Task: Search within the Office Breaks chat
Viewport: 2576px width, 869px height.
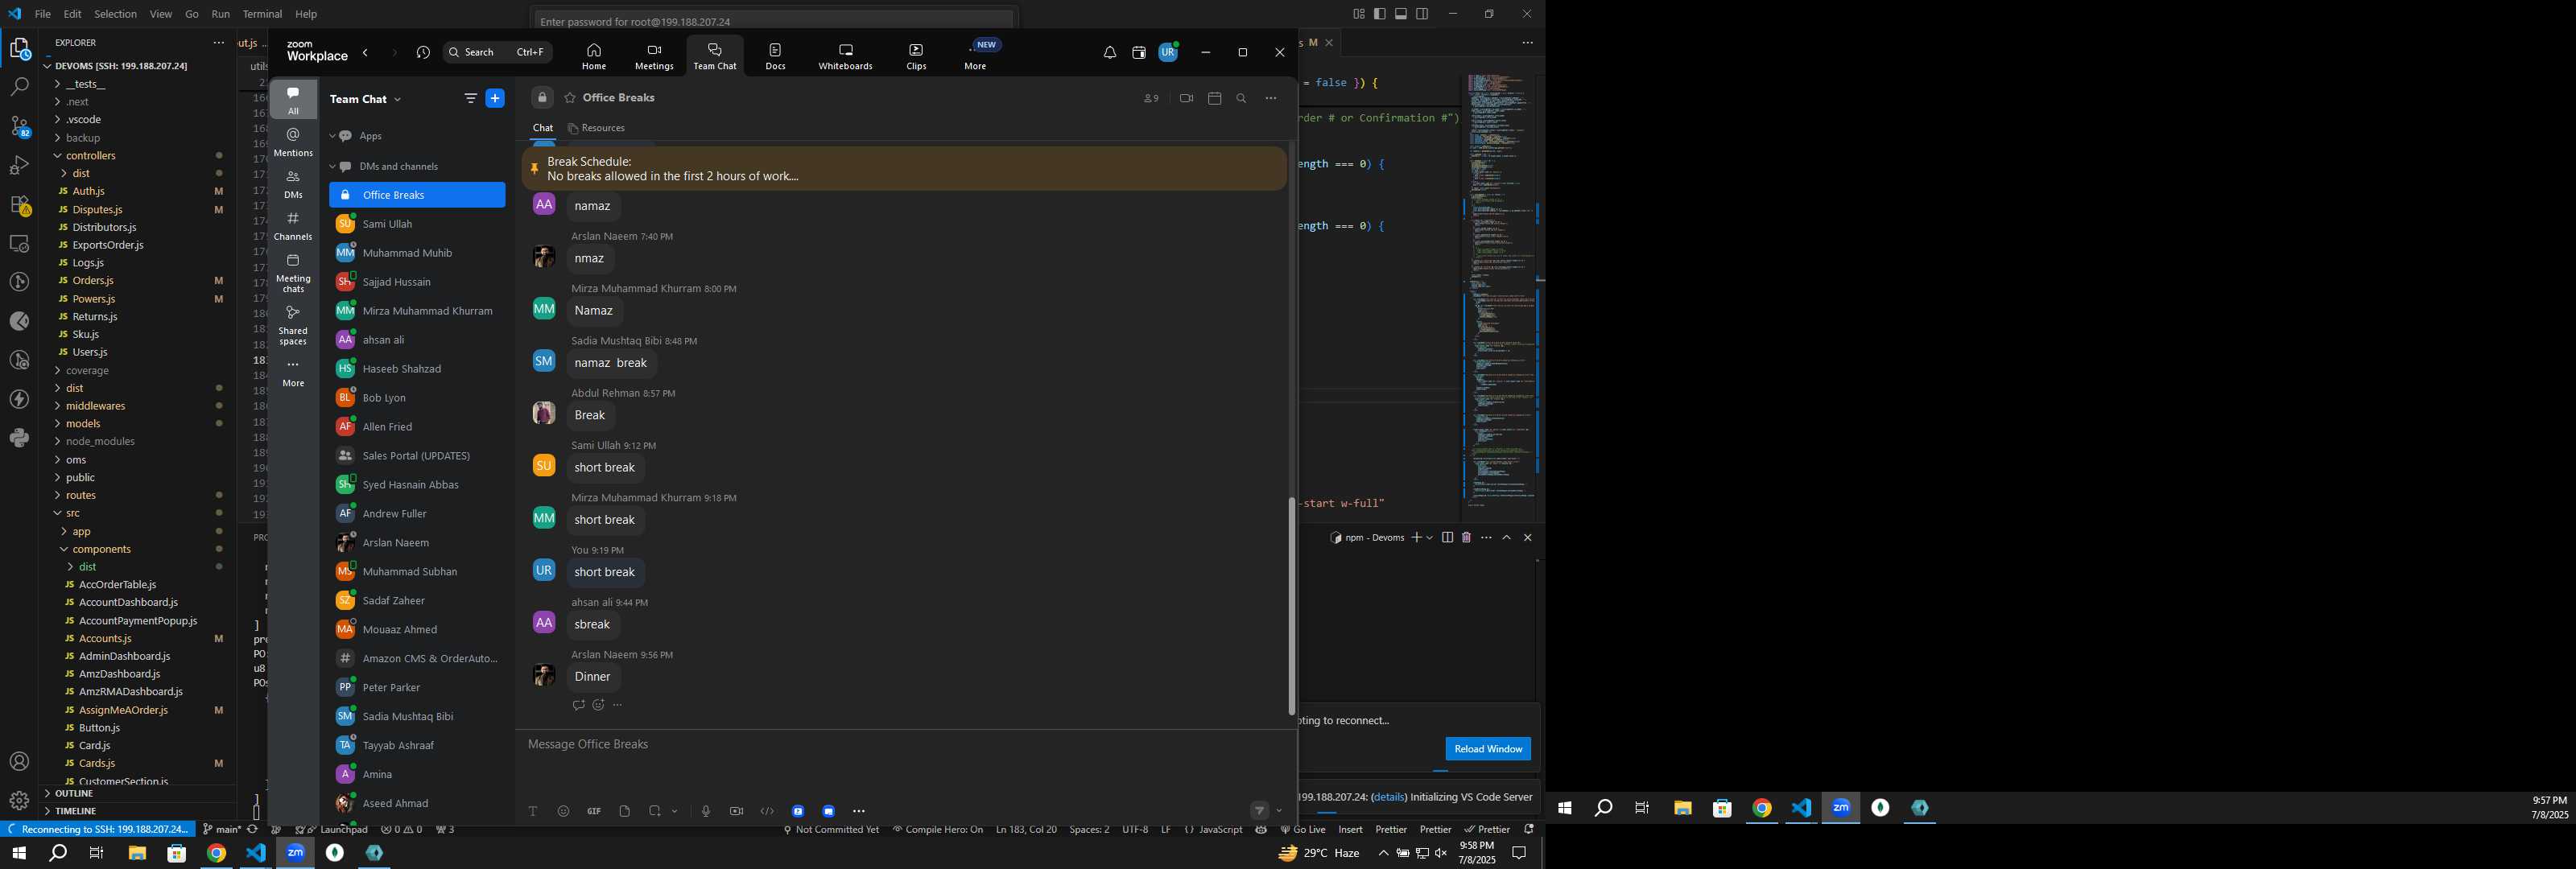Action: point(1242,98)
